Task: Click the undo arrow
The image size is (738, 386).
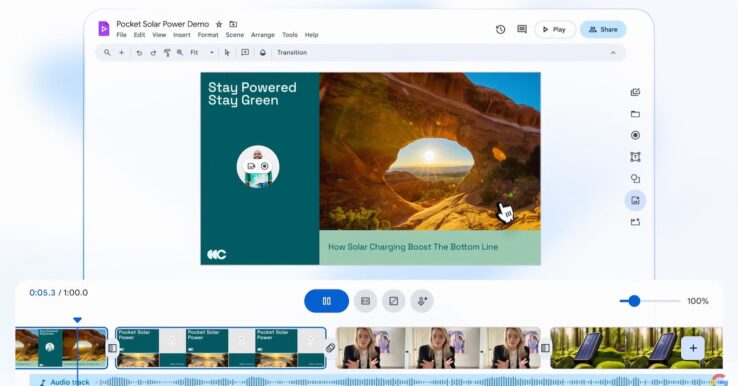Action: point(139,53)
